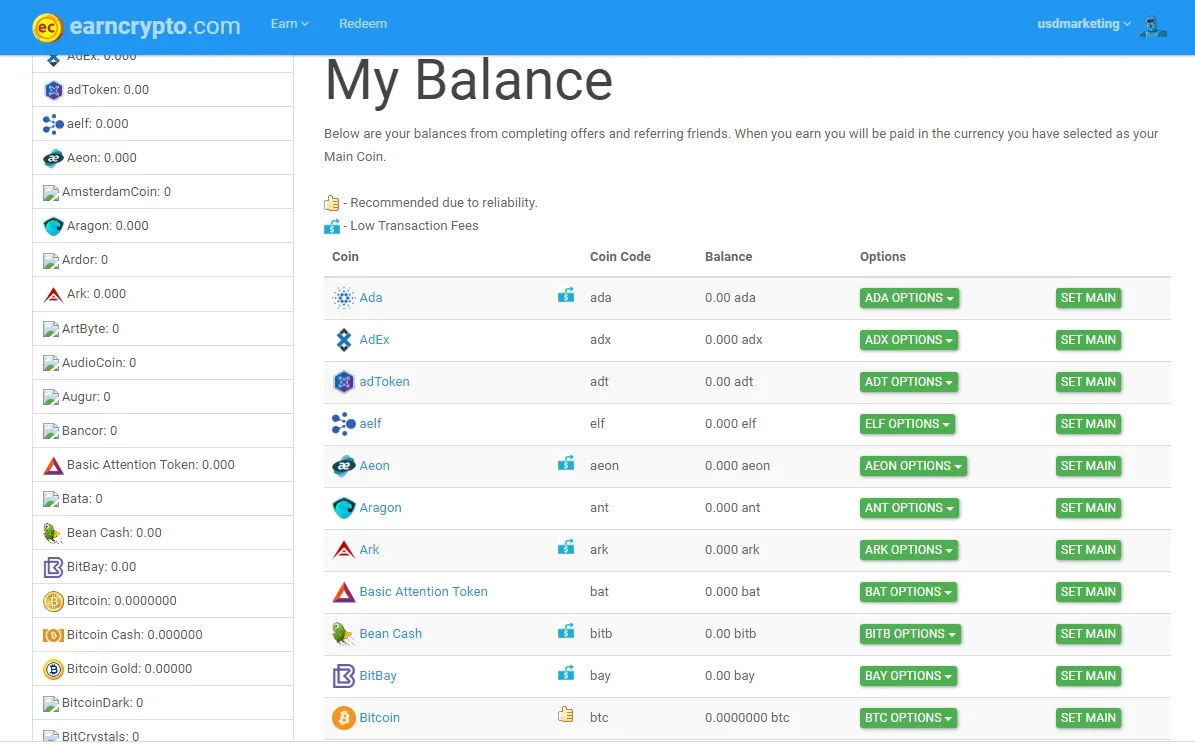Click the sidebar Bitcoin Gold icon
This screenshot has height=744, width=1195.
click(x=53, y=669)
